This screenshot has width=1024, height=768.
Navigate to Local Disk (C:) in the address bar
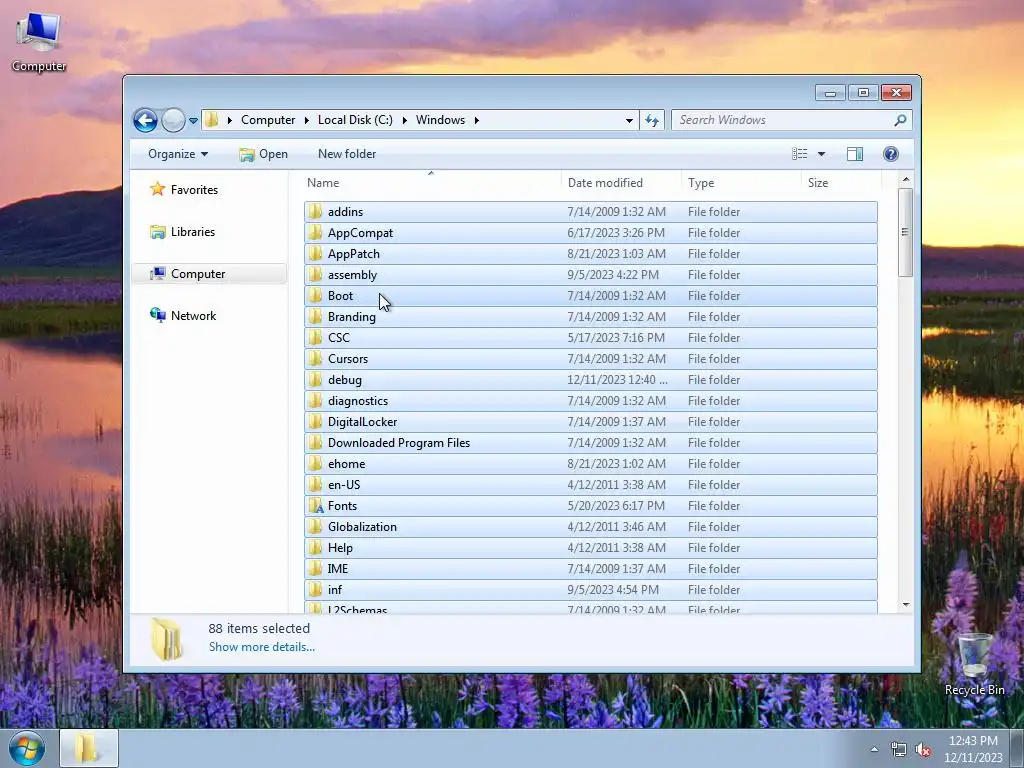[x=355, y=120]
